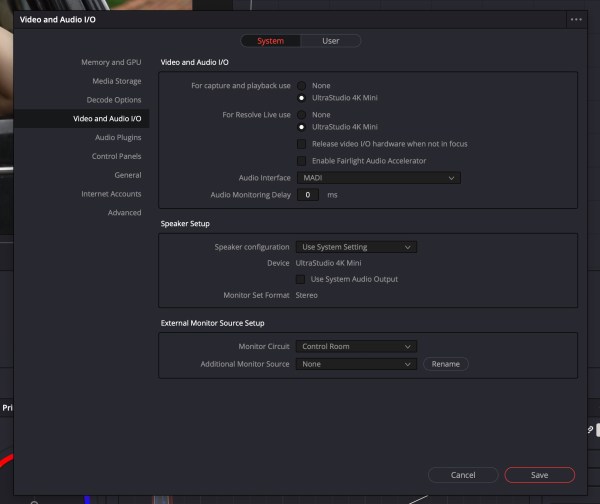Select None for capture and playback

click(301, 86)
